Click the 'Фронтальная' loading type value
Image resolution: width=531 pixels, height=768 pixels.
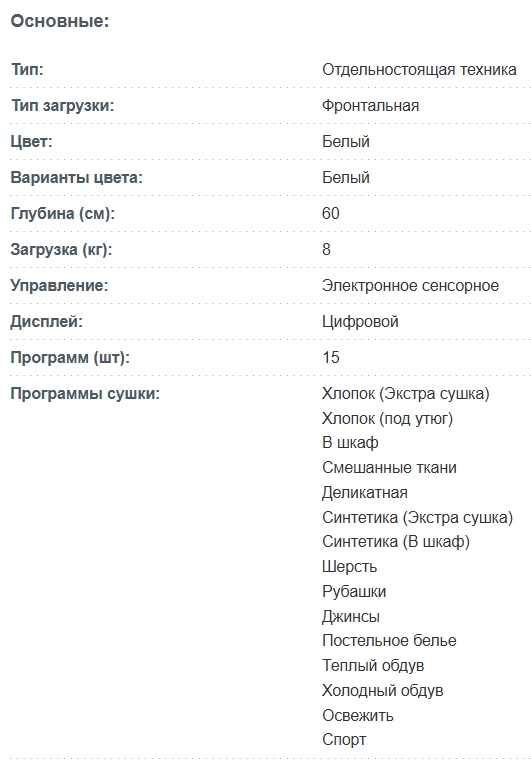370,105
